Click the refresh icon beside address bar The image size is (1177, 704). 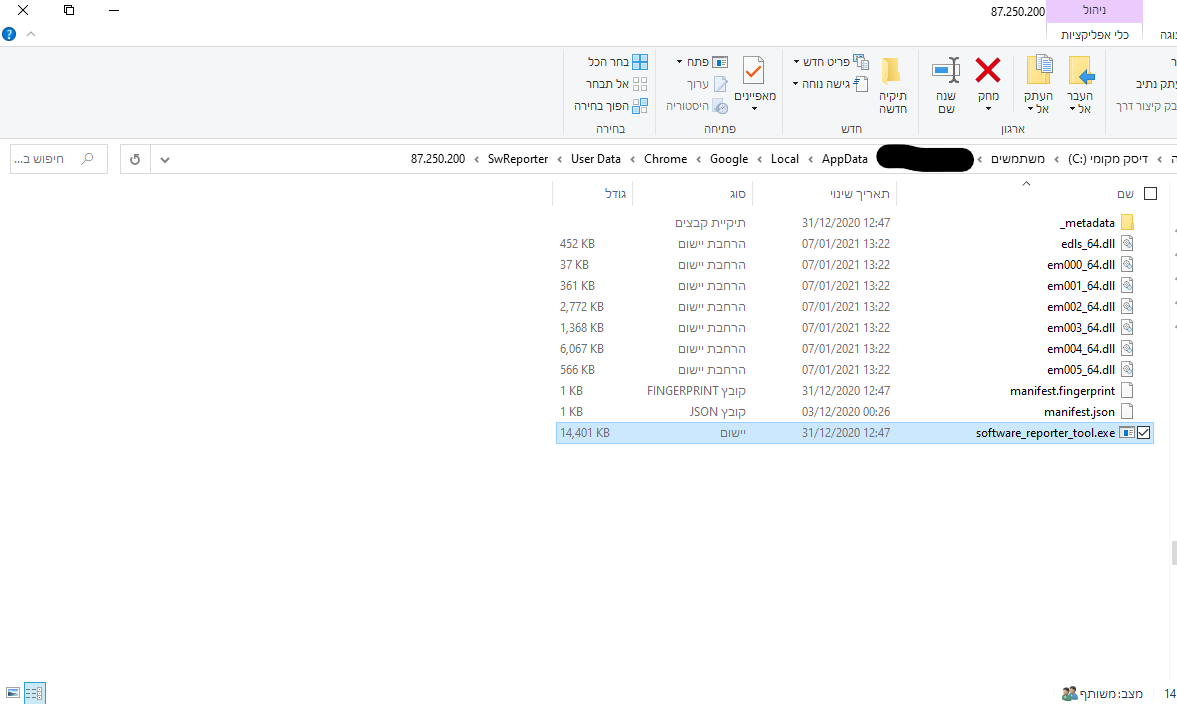[135, 159]
